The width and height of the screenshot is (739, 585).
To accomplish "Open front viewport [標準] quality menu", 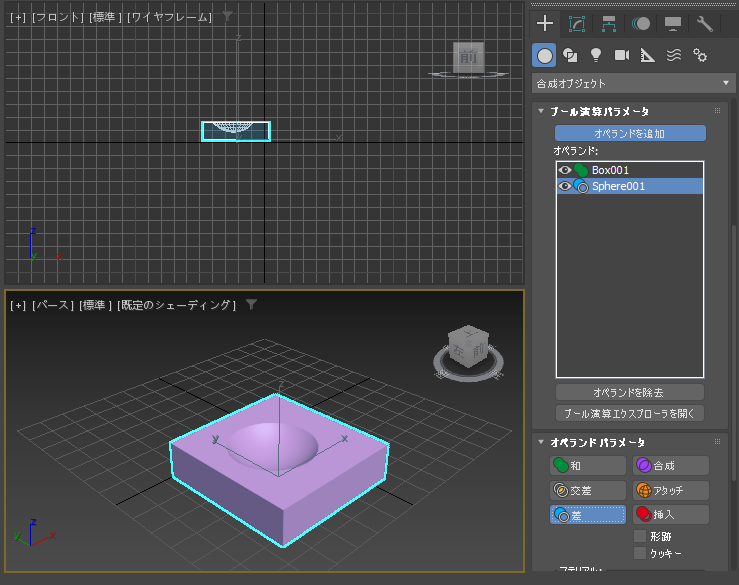I will click(x=106, y=17).
